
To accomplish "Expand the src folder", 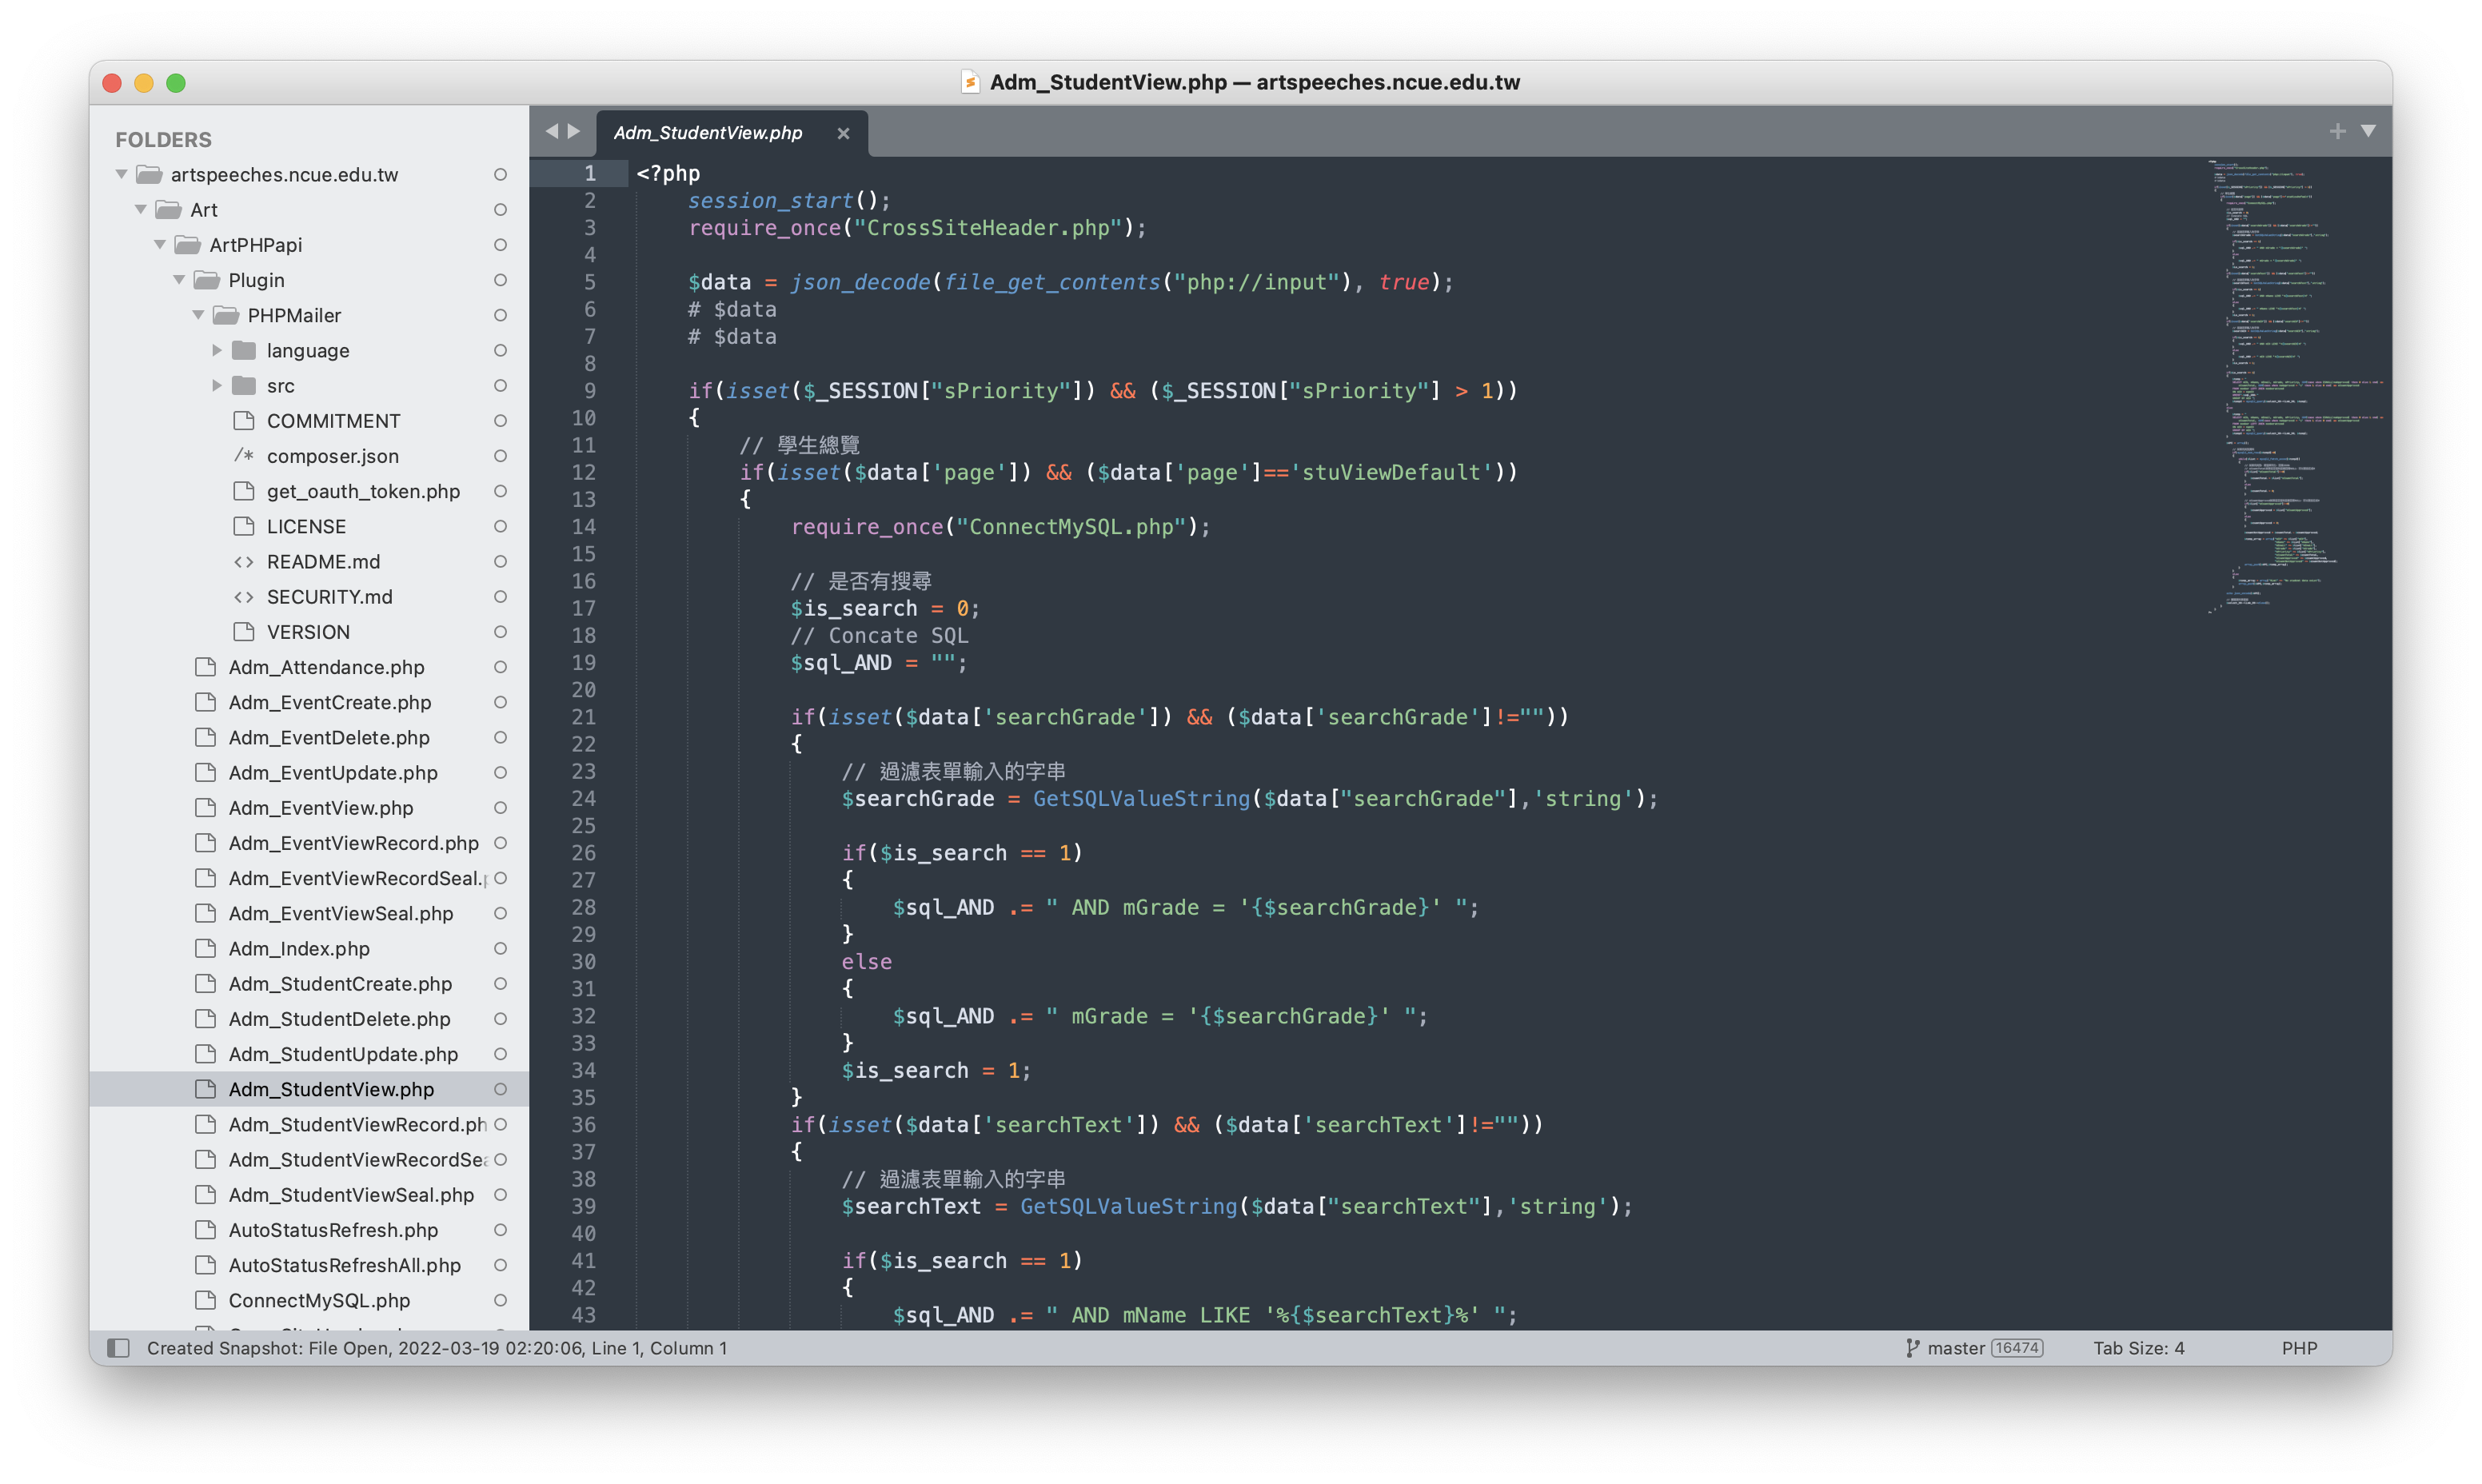I will pos(217,385).
